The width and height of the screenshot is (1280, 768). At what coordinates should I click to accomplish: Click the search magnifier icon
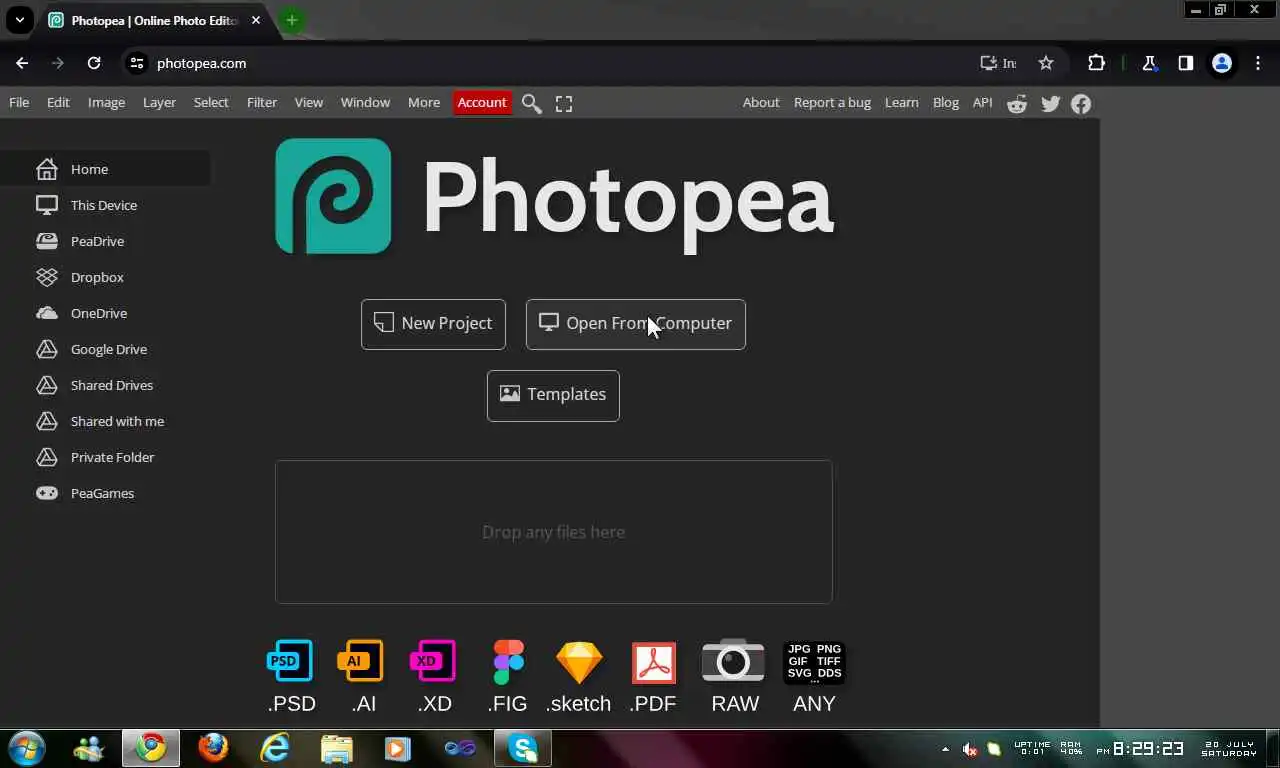(x=532, y=103)
